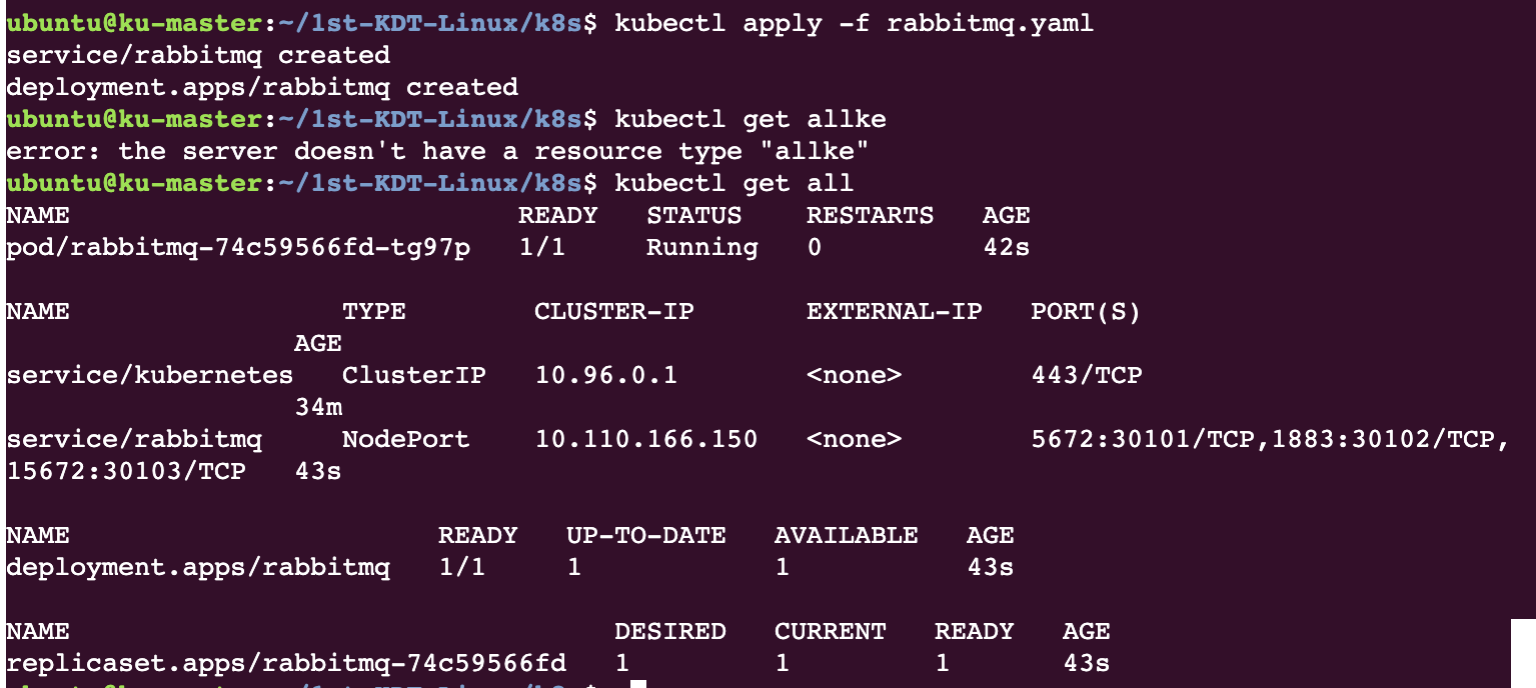Click the RESTARTS column header

pyautogui.click(x=870, y=215)
